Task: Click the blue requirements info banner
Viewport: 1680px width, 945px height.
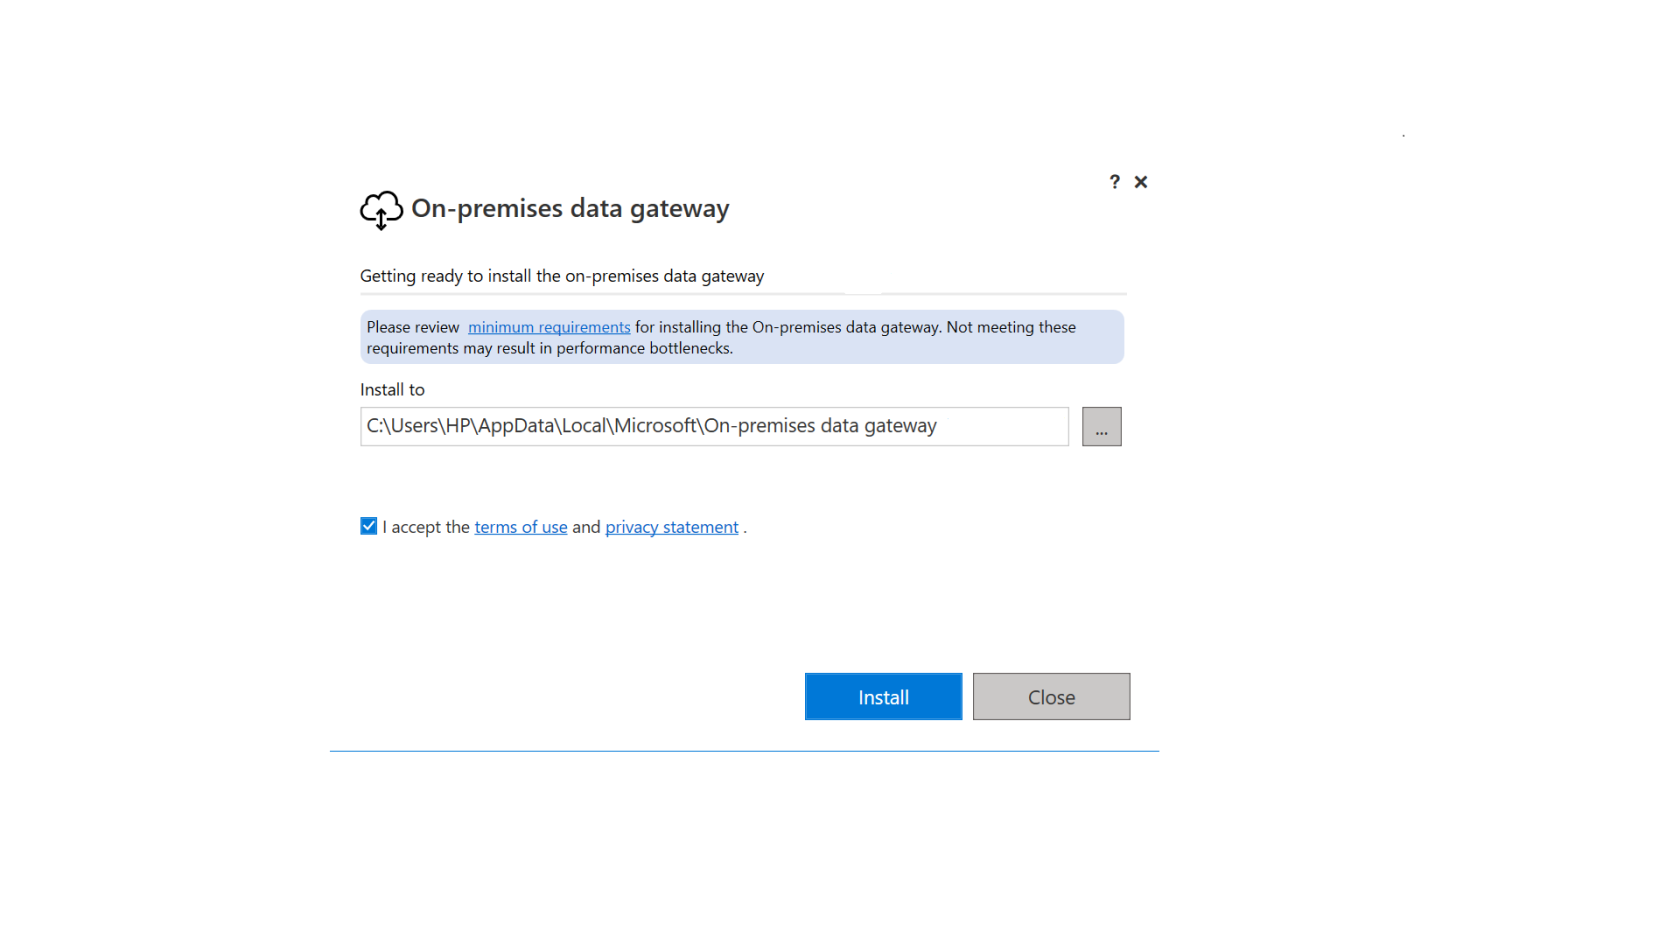Action: (742, 337)
